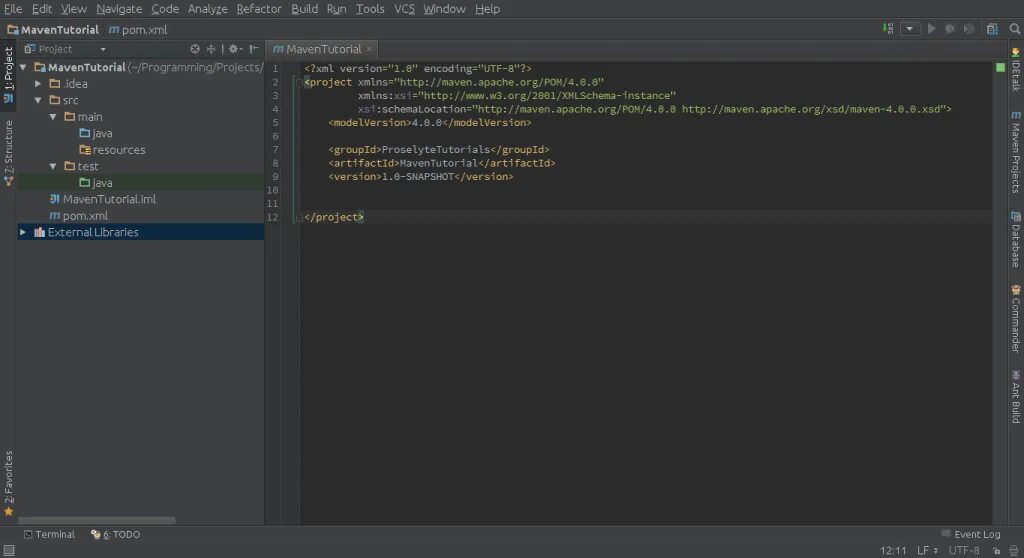Close the MavenTutorial editor tab
Image resolution: width=1024 pixels, height=558 pixels.
(x=370, y=49)
